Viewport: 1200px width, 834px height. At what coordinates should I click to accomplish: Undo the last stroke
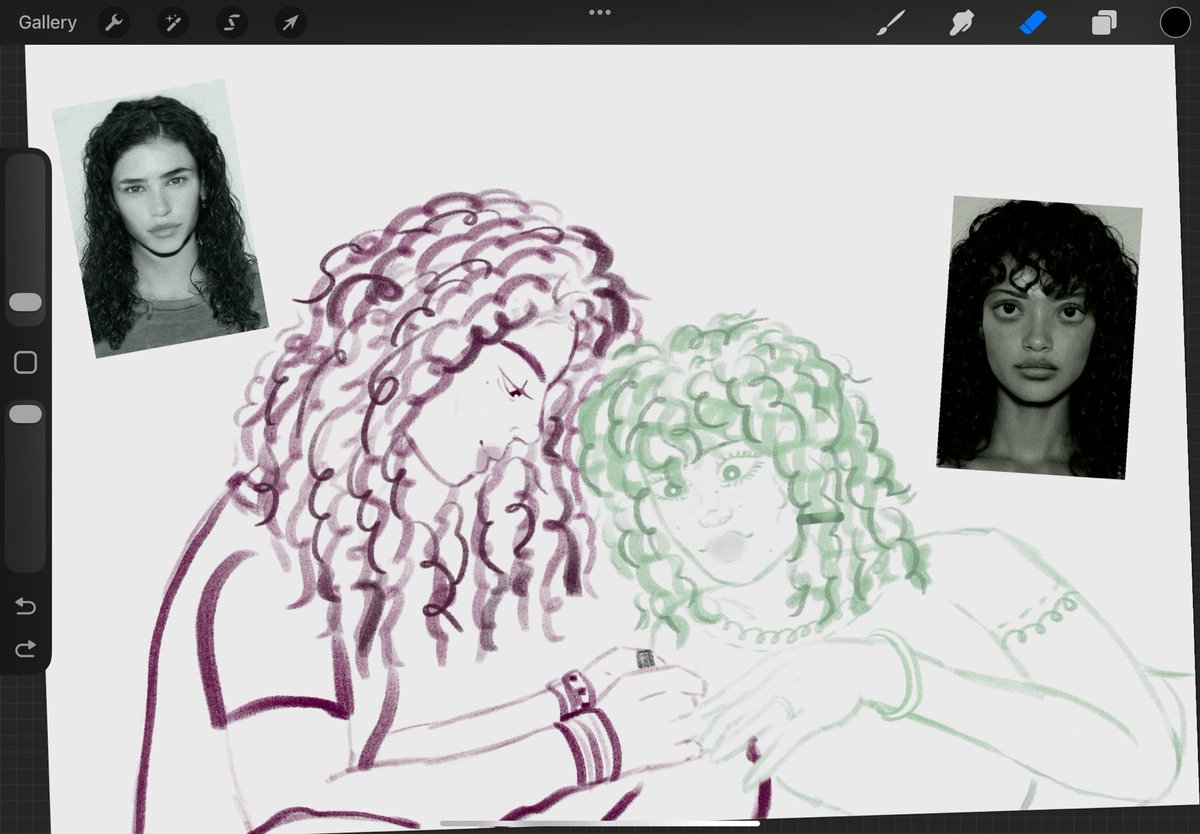point(25,606)
